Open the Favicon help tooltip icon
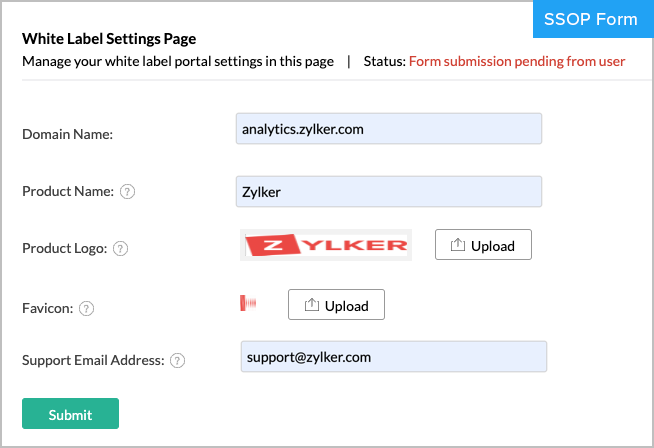The height and width of the screenshot is (448, 654). click(x=86, y=309)
